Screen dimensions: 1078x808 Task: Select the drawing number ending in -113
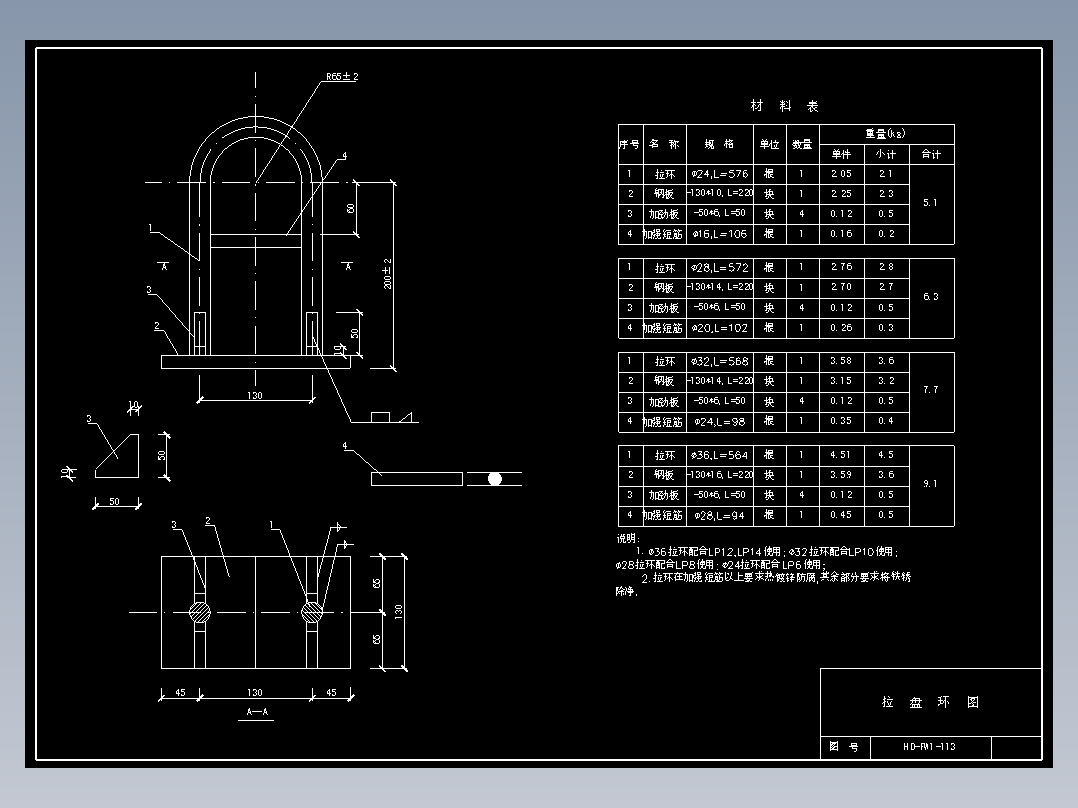point(930,747)
